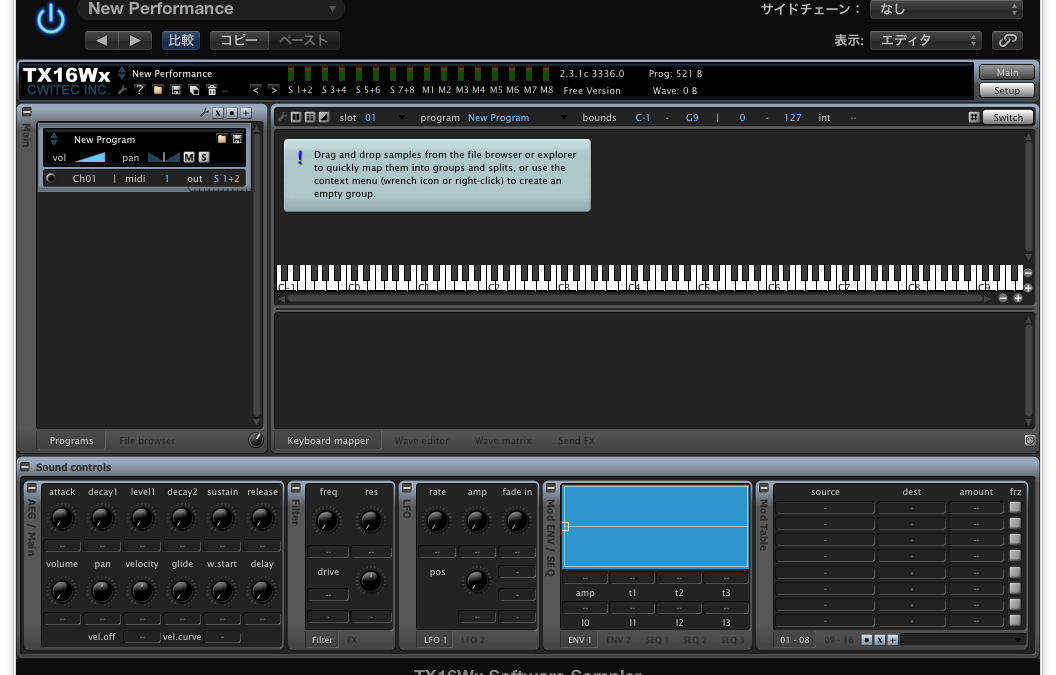Open the サイドチェーン dropdown

click(945, 9)
